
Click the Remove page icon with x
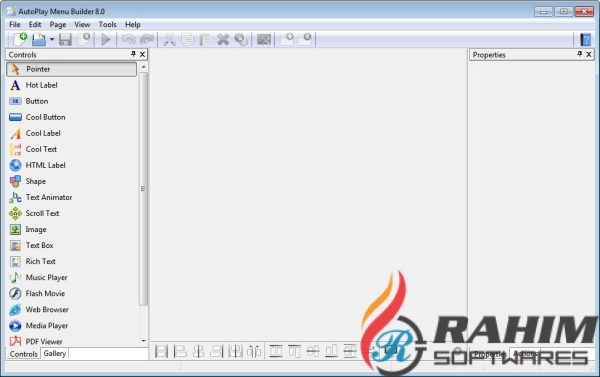(x=305, y=39)
